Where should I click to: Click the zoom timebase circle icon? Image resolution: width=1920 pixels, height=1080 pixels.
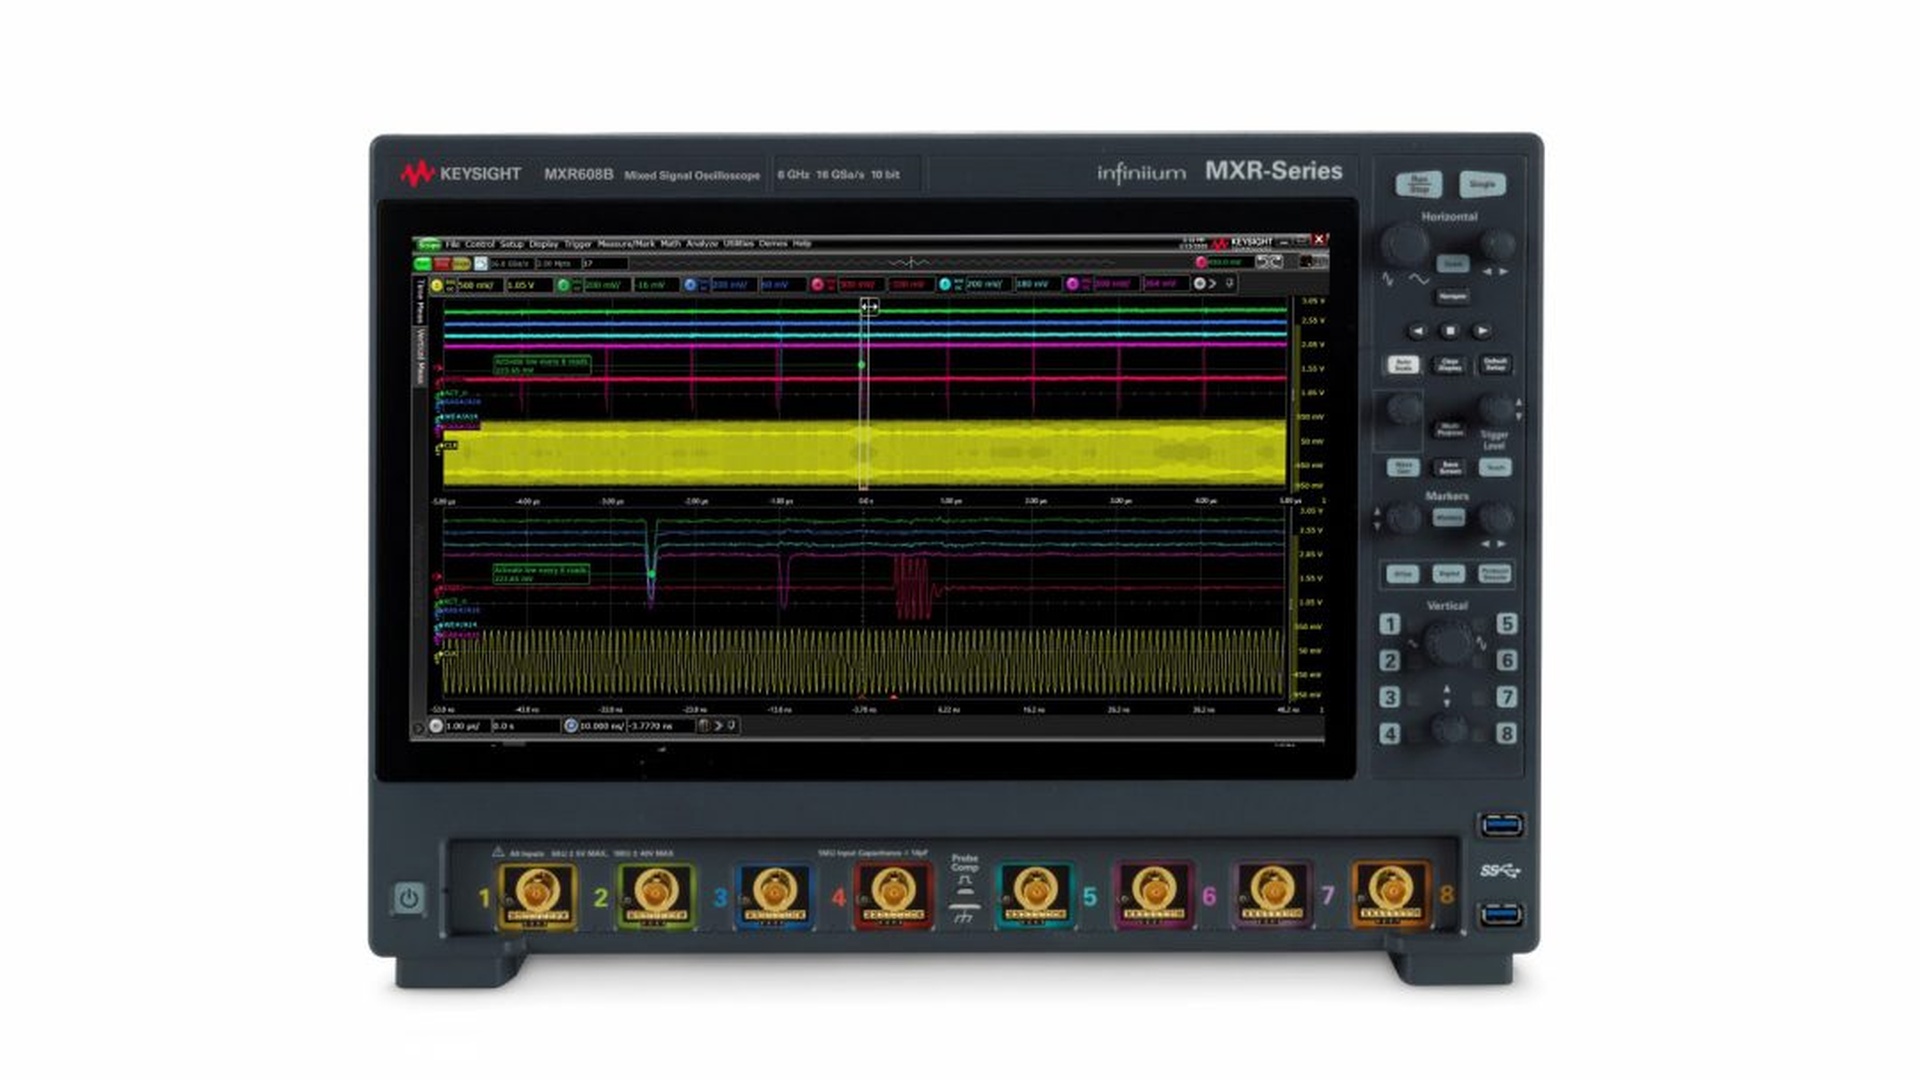click(571, 726)
